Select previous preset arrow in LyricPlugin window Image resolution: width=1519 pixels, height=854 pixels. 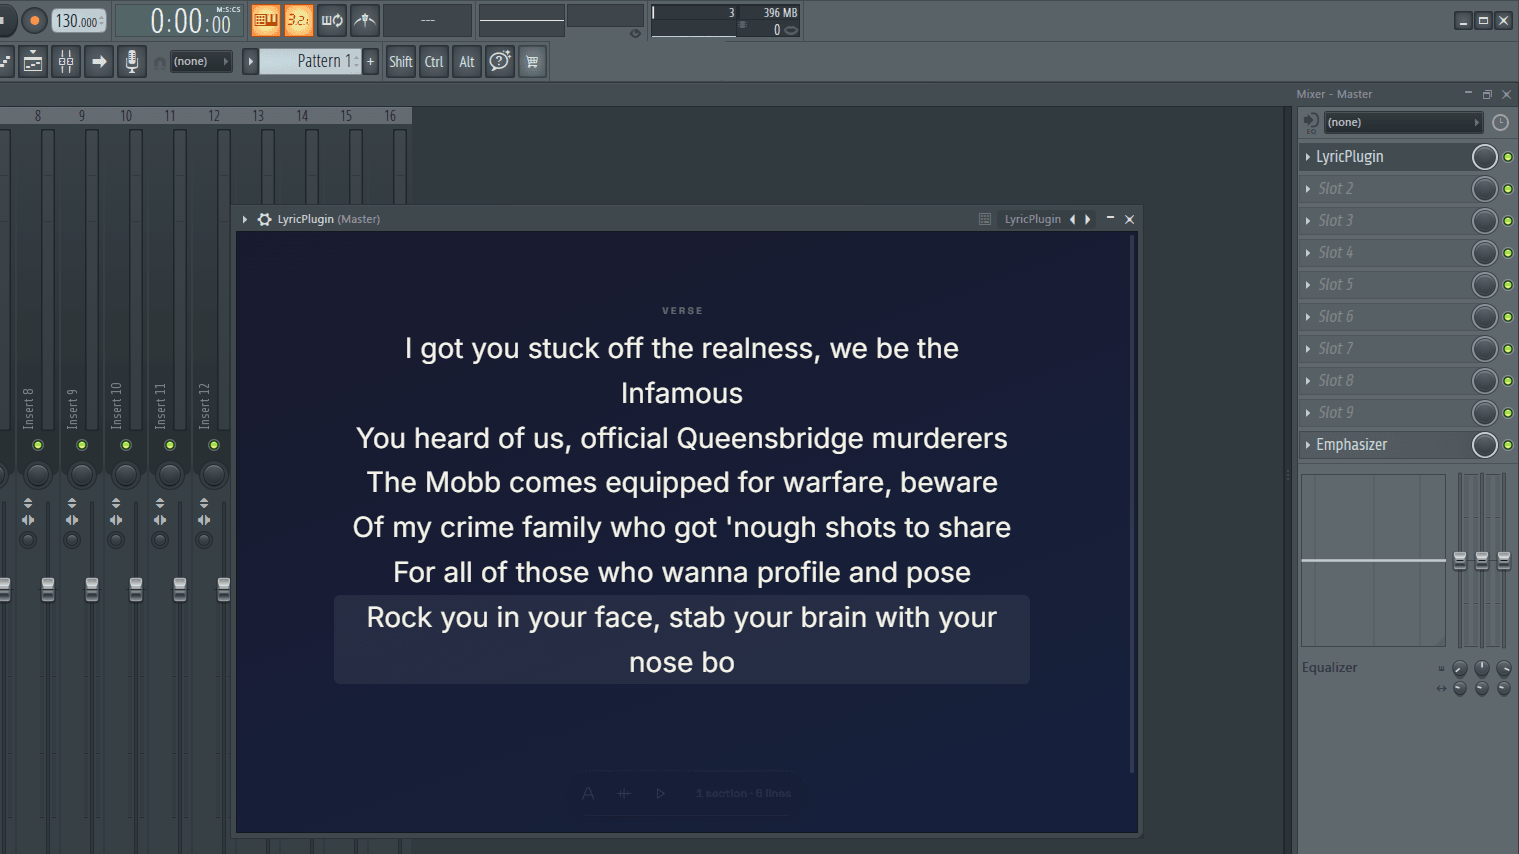coord(1073,219)
